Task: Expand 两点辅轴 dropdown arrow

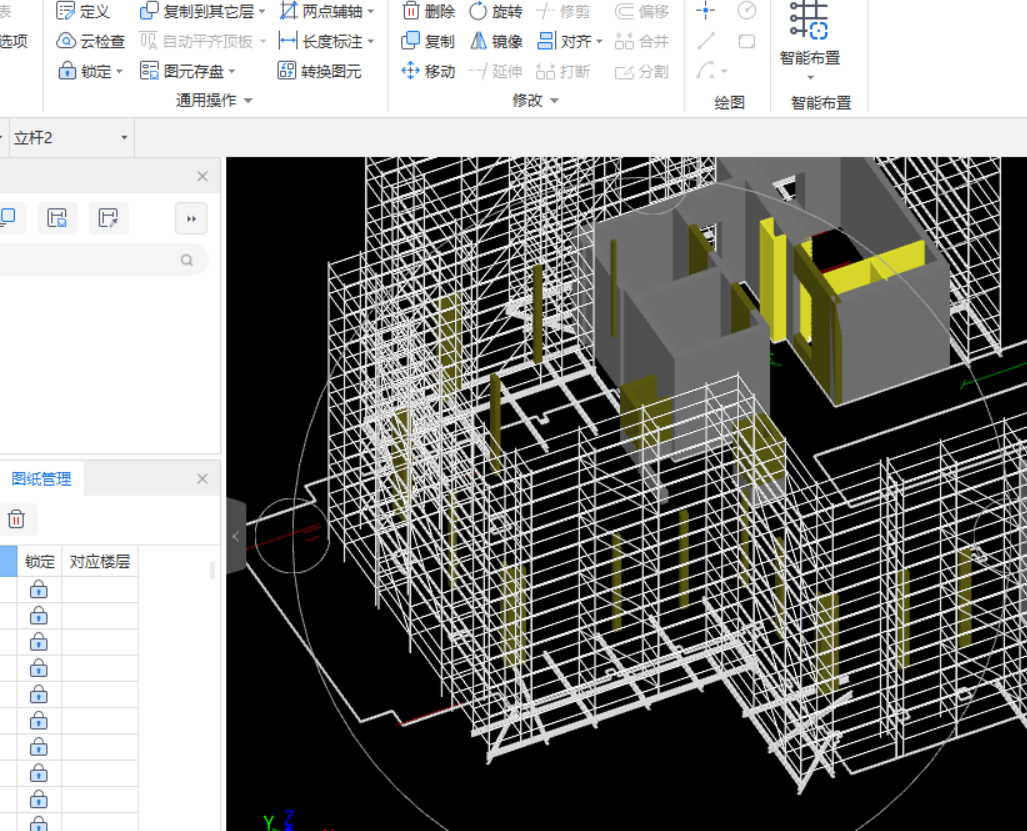Action: tap(371, 12)
